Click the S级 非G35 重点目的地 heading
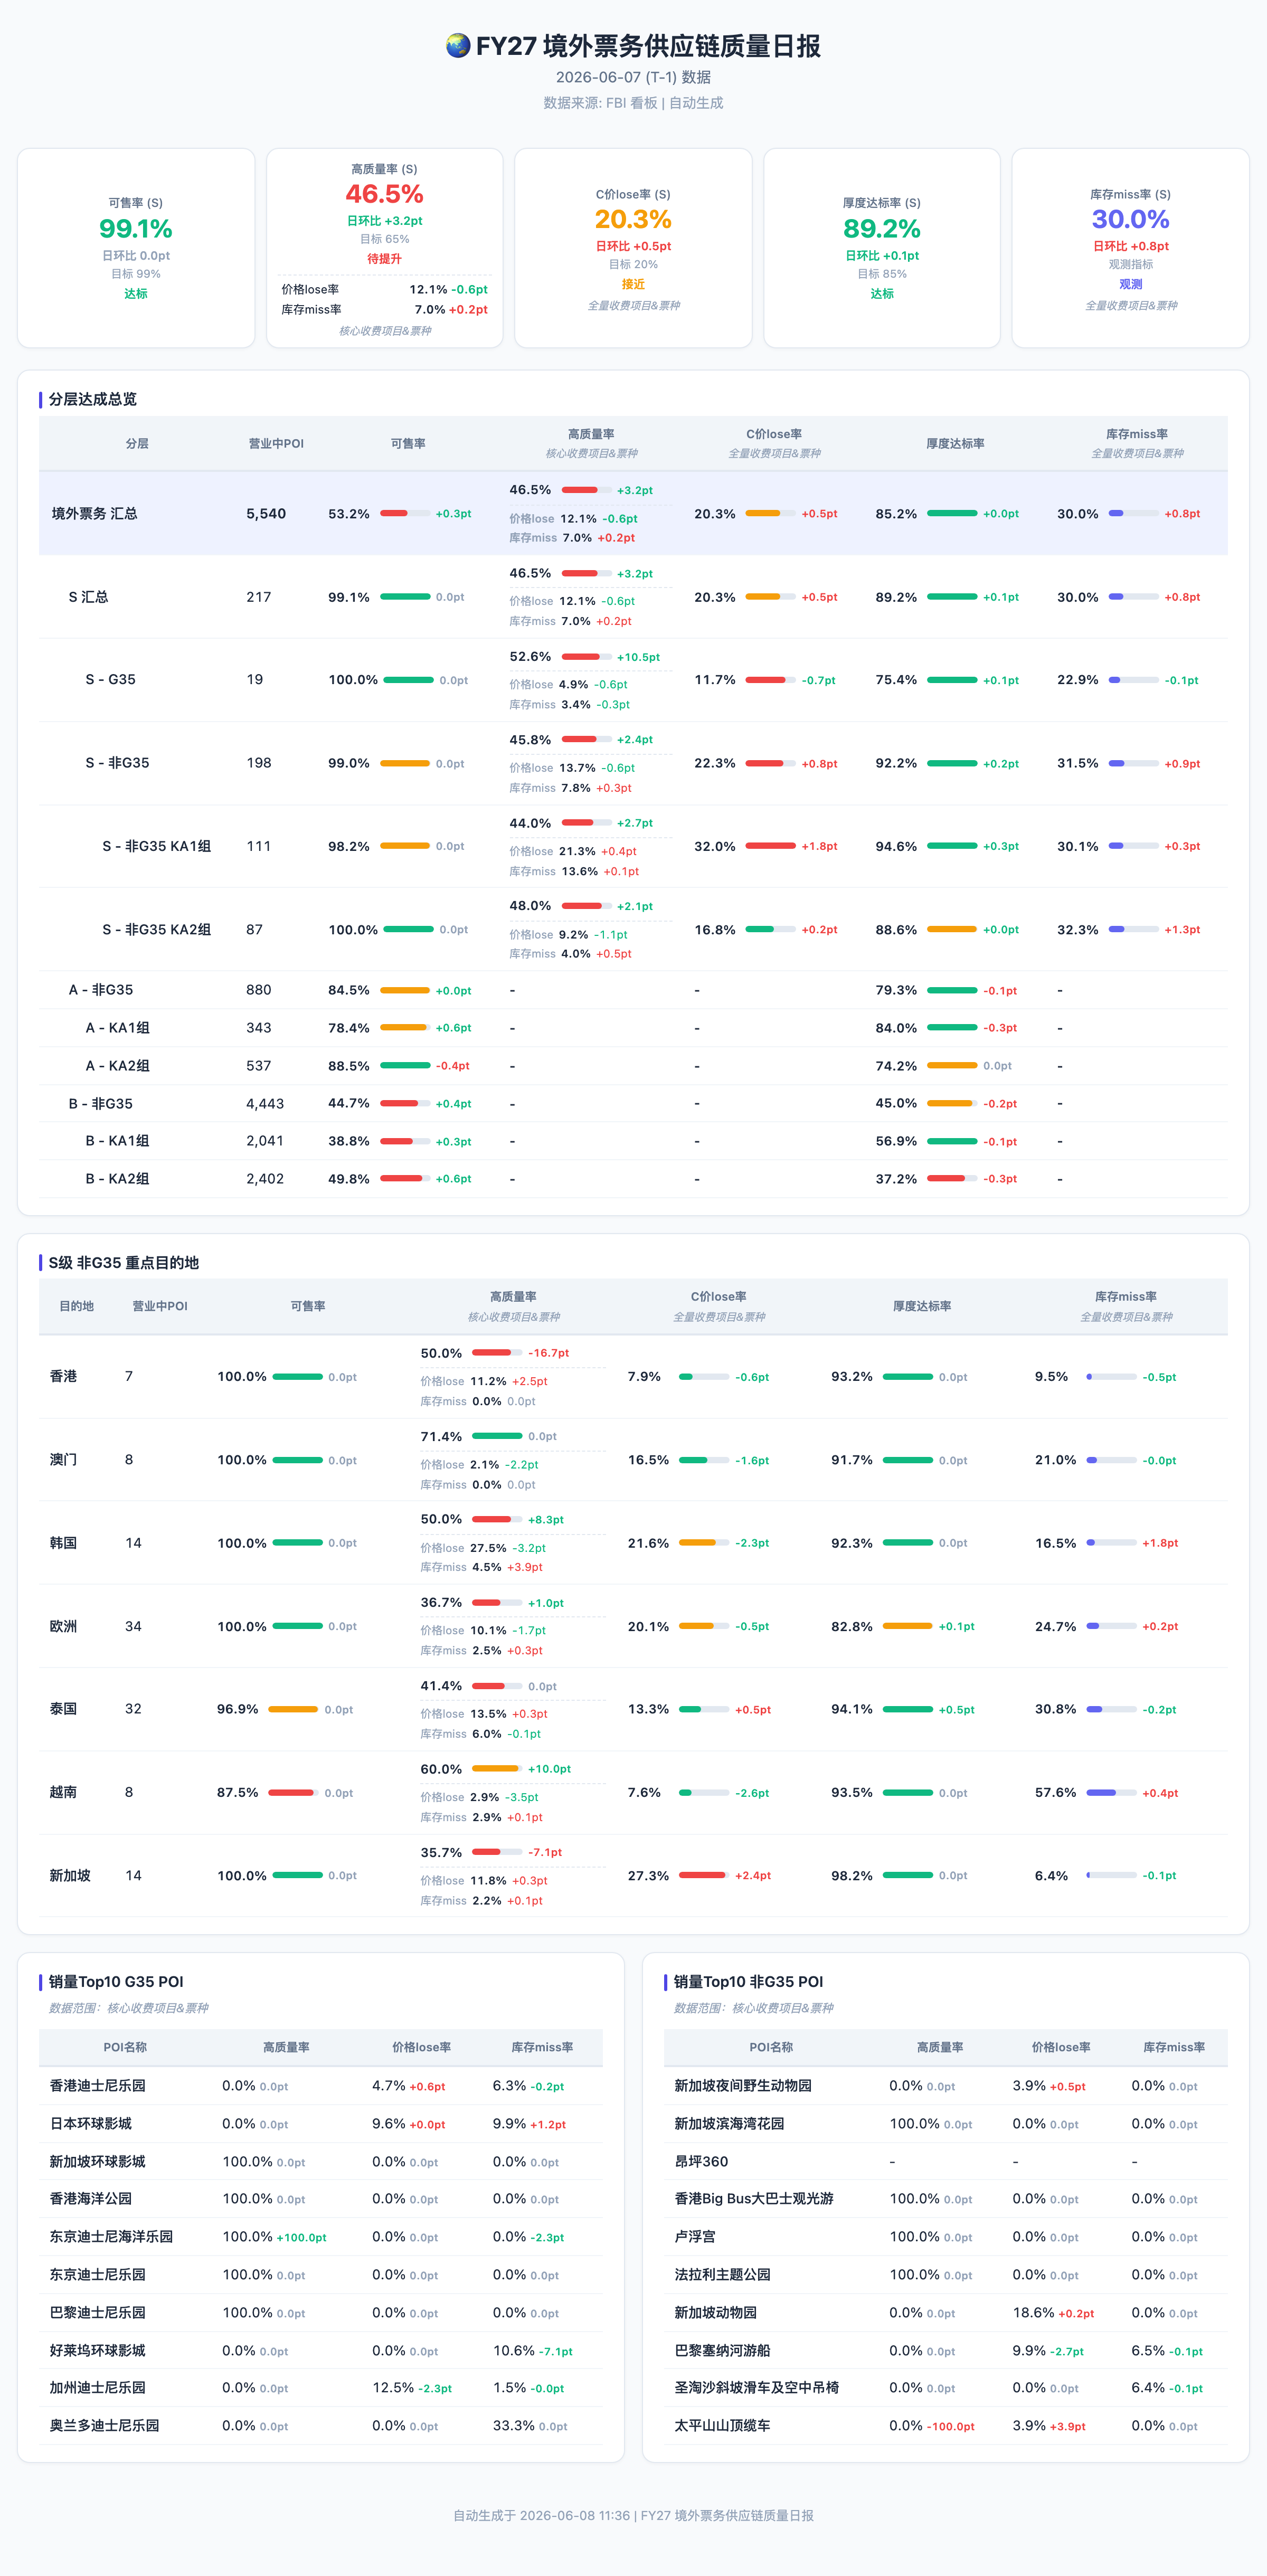The width and height of the screenshot is (1267, 2576). pos(124,1262)
